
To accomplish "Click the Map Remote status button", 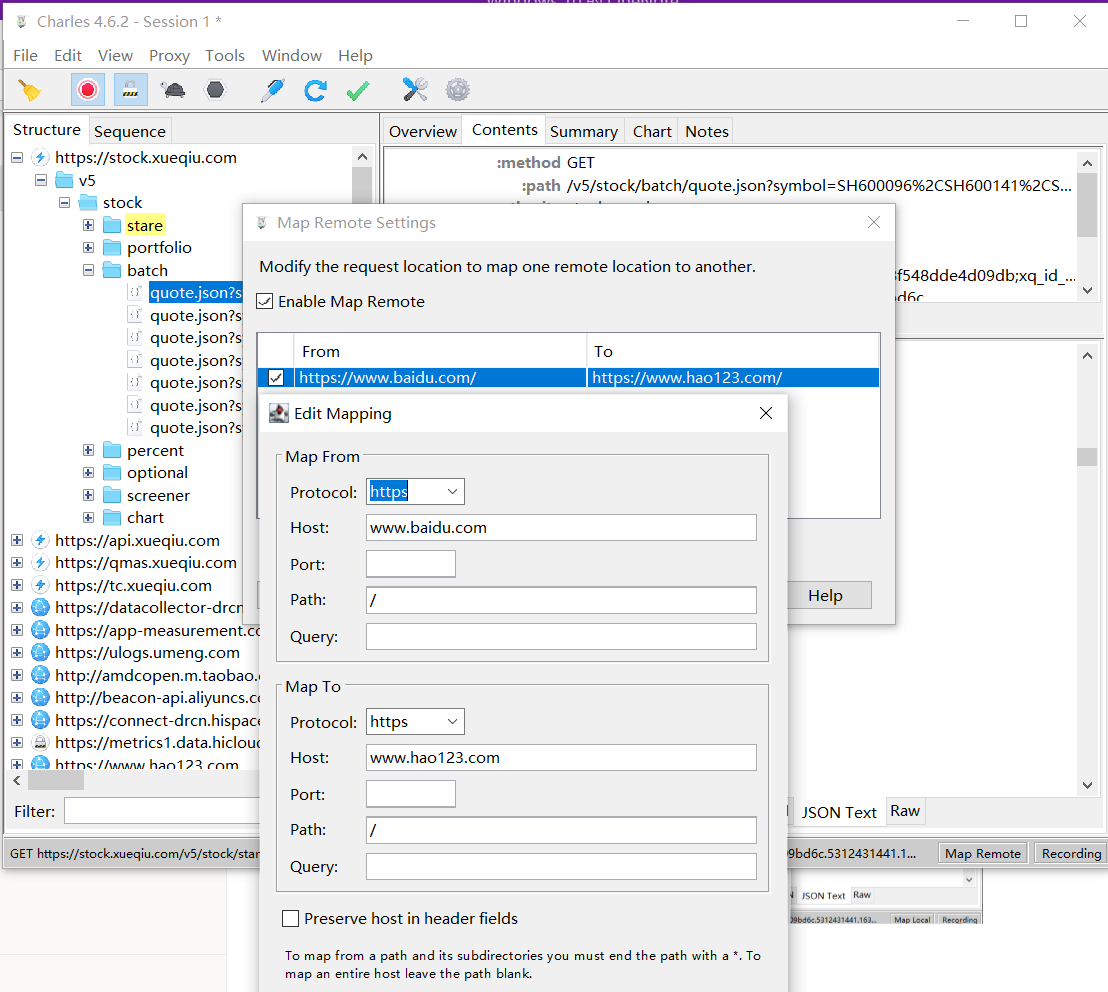I will tap(983, 854).
